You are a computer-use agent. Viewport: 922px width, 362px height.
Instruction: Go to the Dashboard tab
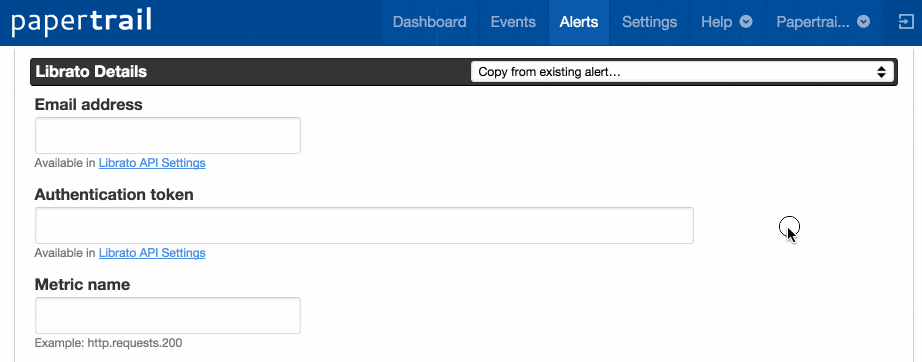(429, 22)
